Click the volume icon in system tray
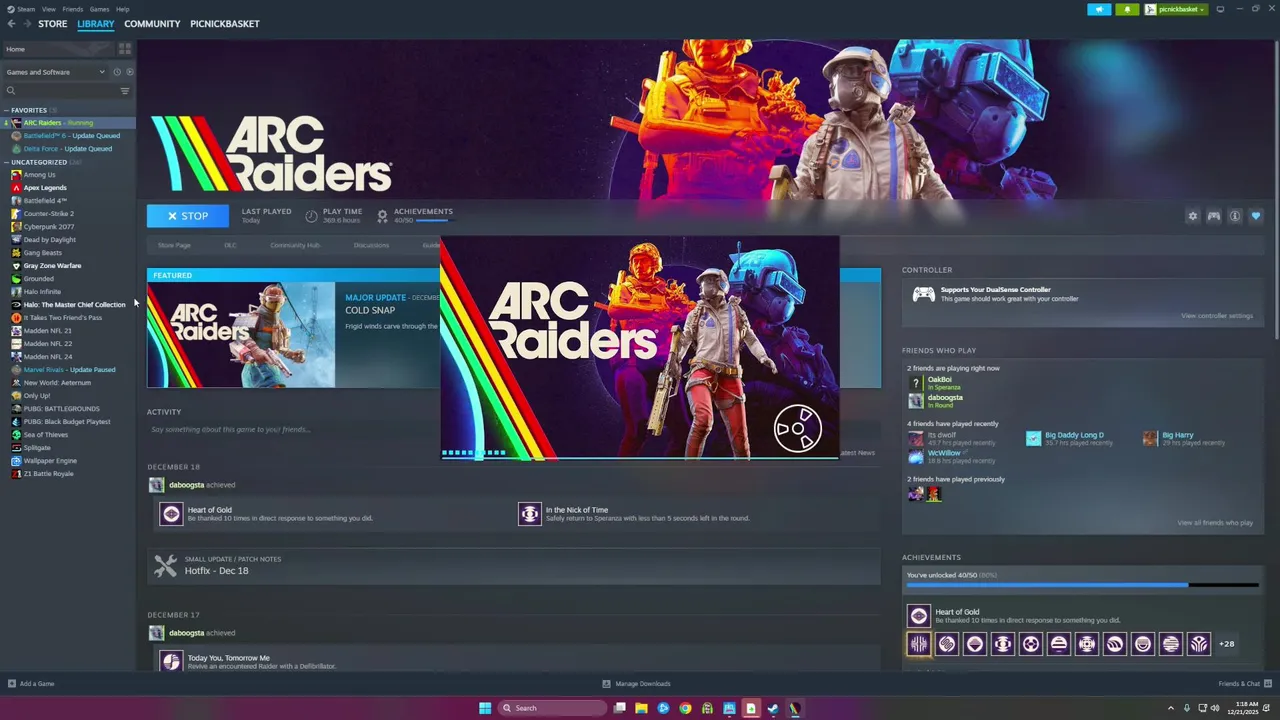This screenshot has height=720, width=1280. tap(1215, 708)
